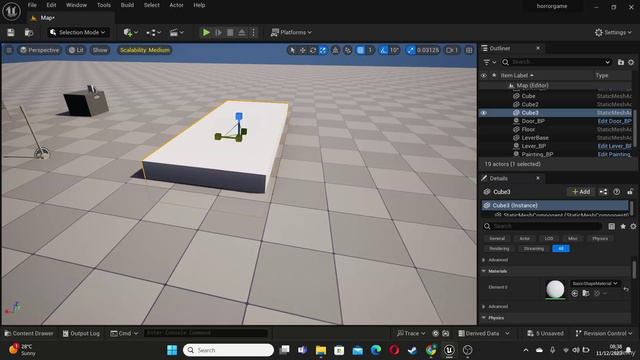Select Floor in the Outliner
640x360 pixels.
tap(528, 129)
